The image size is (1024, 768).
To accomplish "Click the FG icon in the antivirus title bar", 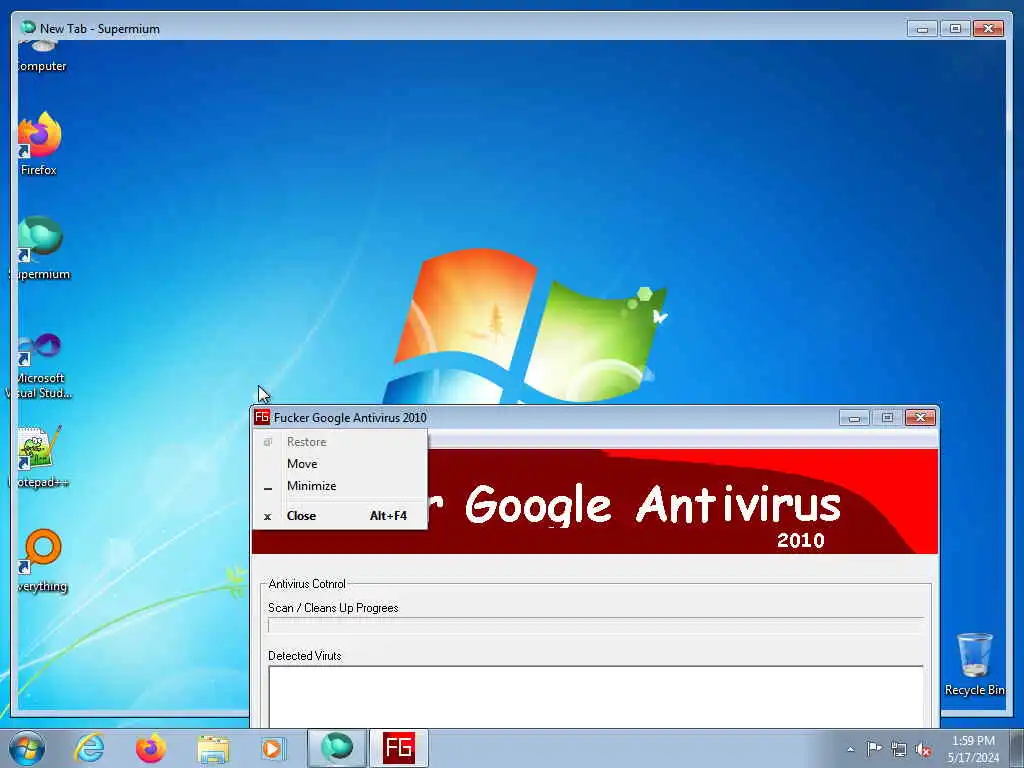I will (262, 417).
